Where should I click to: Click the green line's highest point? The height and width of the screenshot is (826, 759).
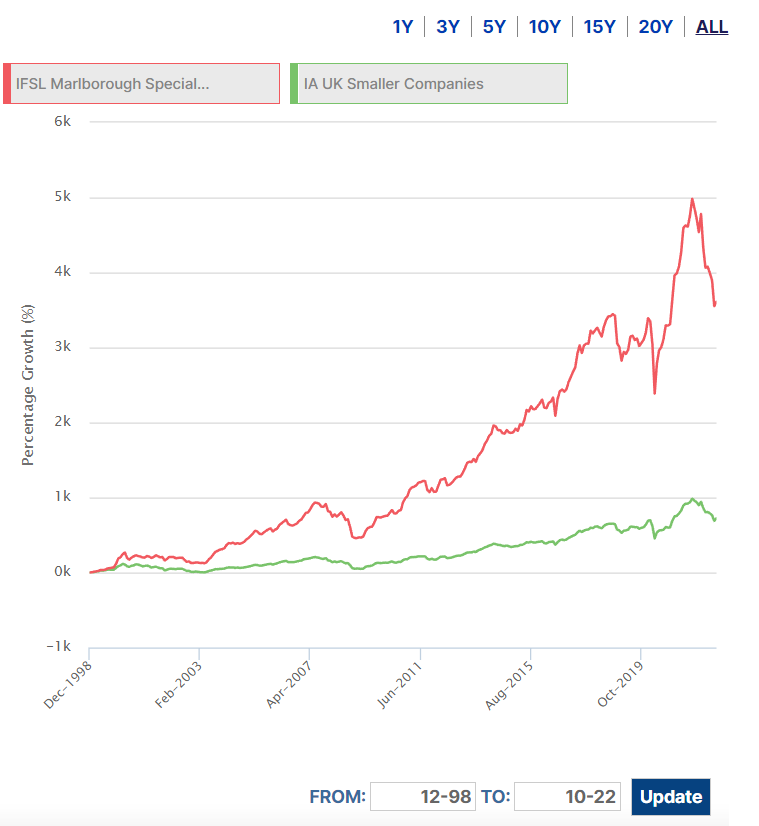[x=692, y=499]
